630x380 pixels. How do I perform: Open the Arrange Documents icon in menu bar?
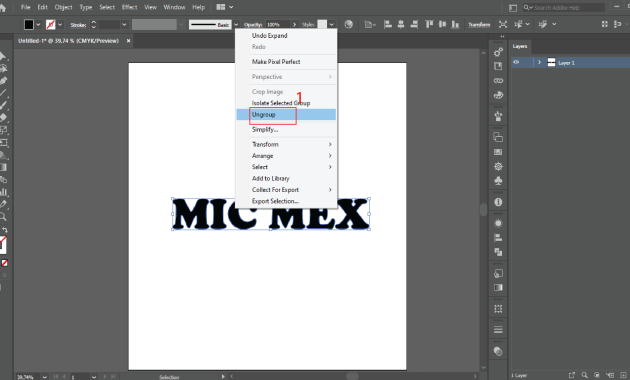tap(221, 7)
